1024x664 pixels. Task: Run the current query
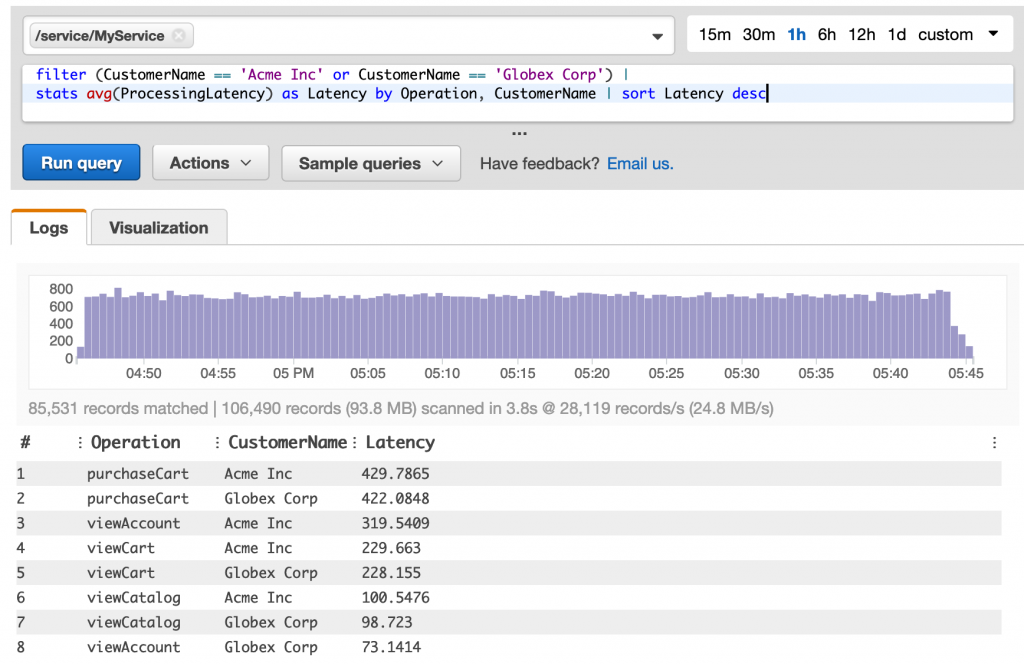81,163
